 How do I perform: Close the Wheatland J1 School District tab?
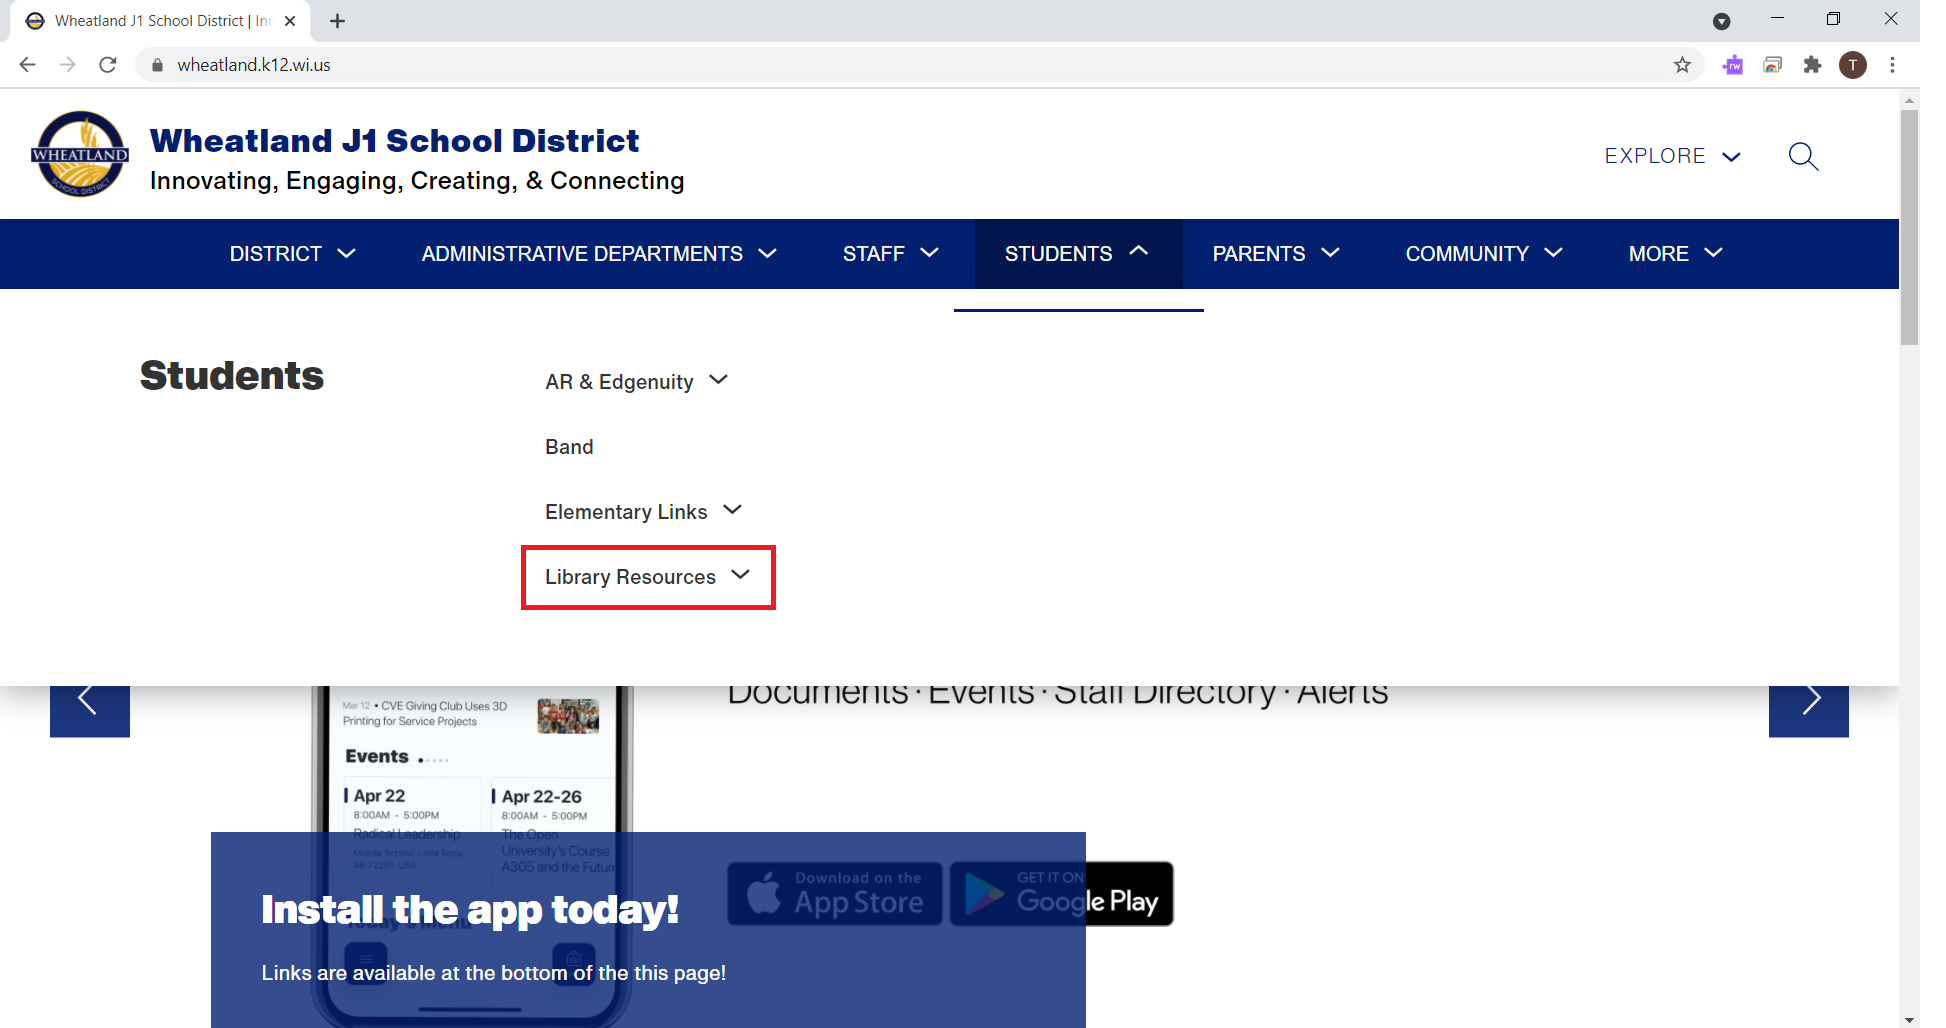point(290,21)
